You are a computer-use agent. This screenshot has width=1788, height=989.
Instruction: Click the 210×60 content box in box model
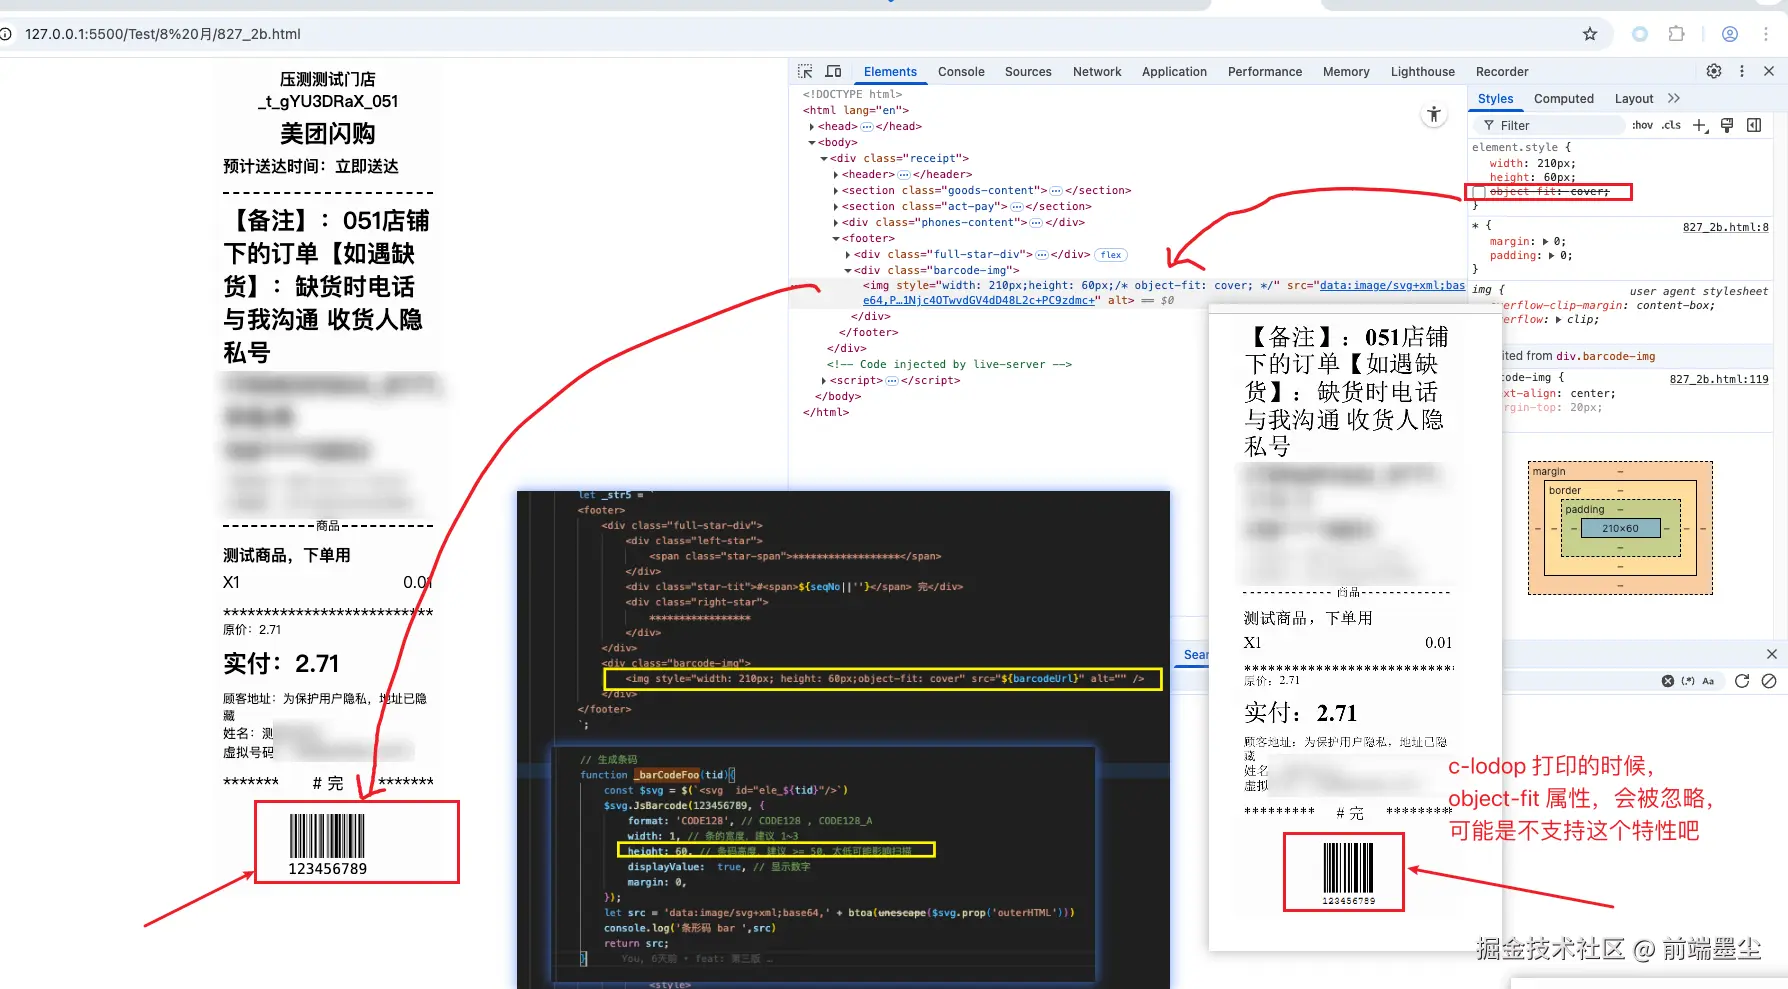(1620, 528)
